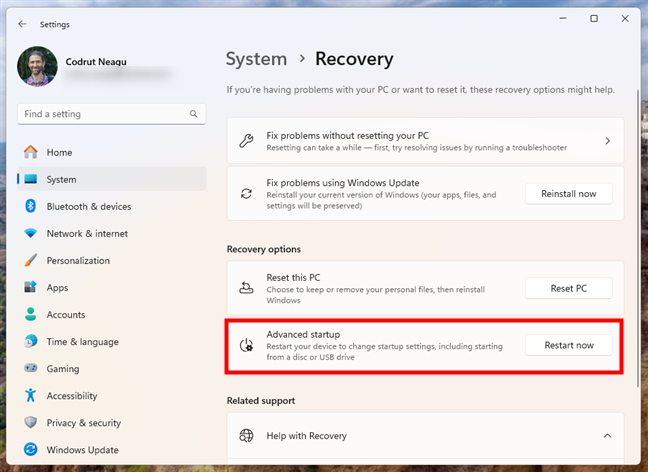Viewport: 648px width, 472px height.
Task: Click 'Fix problems using Windows Update' title
Action: [343, 183]
